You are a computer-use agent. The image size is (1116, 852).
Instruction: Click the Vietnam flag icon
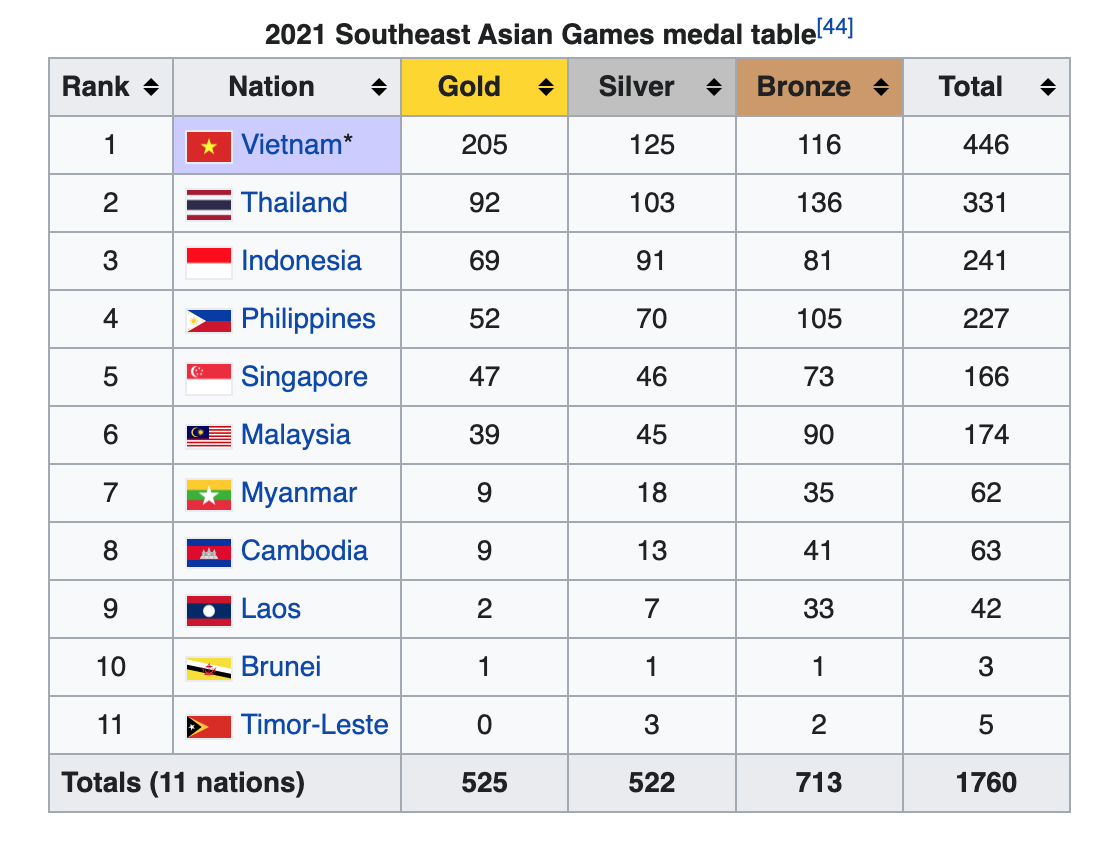pos(209,147)
